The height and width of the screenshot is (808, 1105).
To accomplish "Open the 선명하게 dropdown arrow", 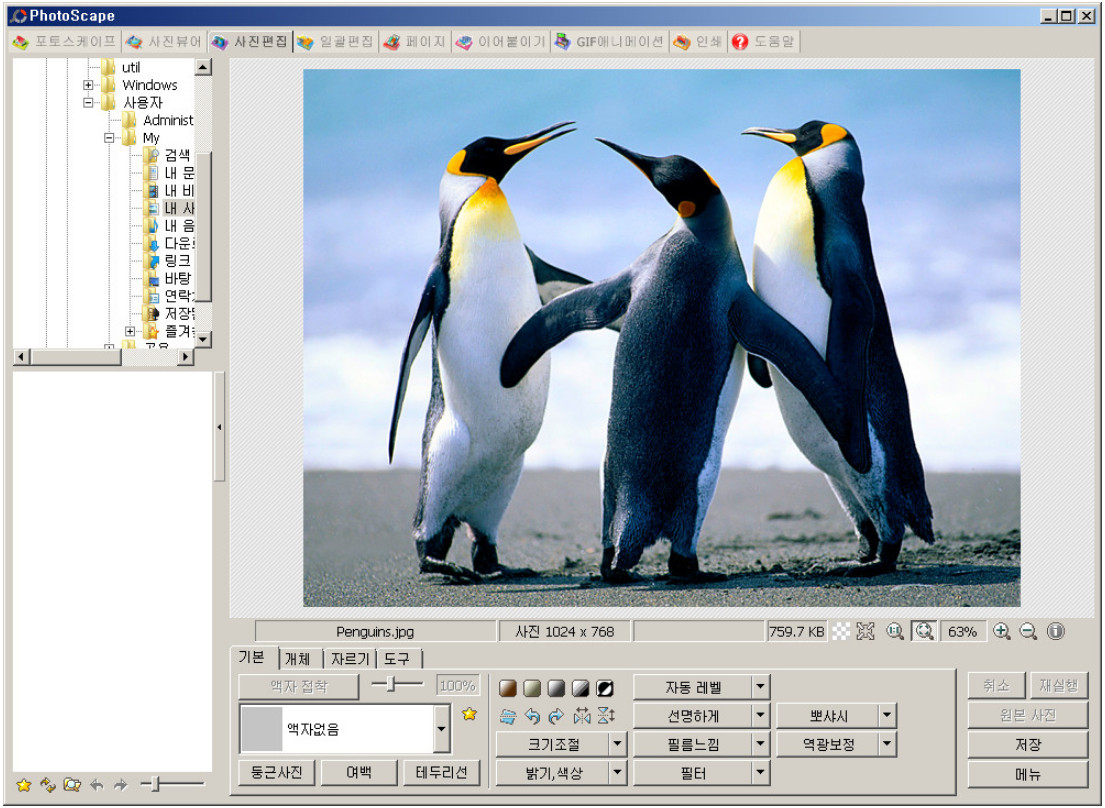I will (760, 716).
